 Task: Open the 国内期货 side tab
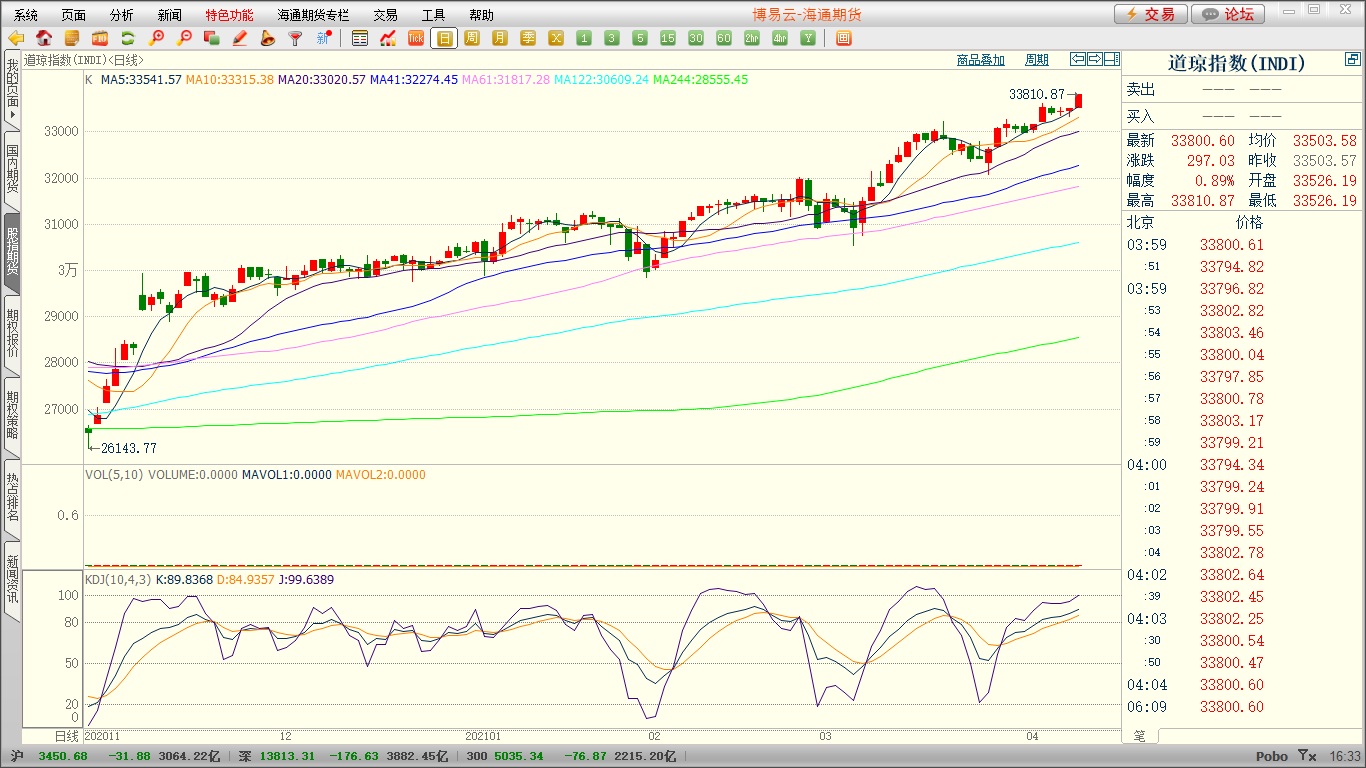click(12, 170)
